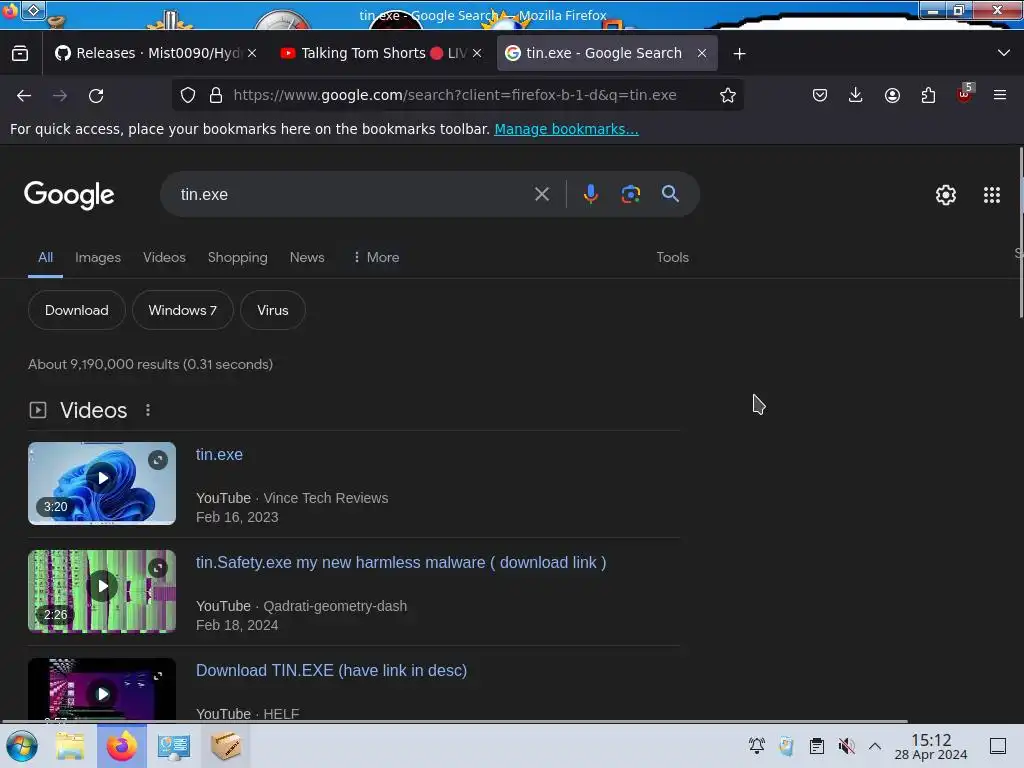Open the Firefox hamburger application menu
Image resolution: width=1024 pixels, height=768 pixels.
pyautogui.click(x=1000, y=95)
